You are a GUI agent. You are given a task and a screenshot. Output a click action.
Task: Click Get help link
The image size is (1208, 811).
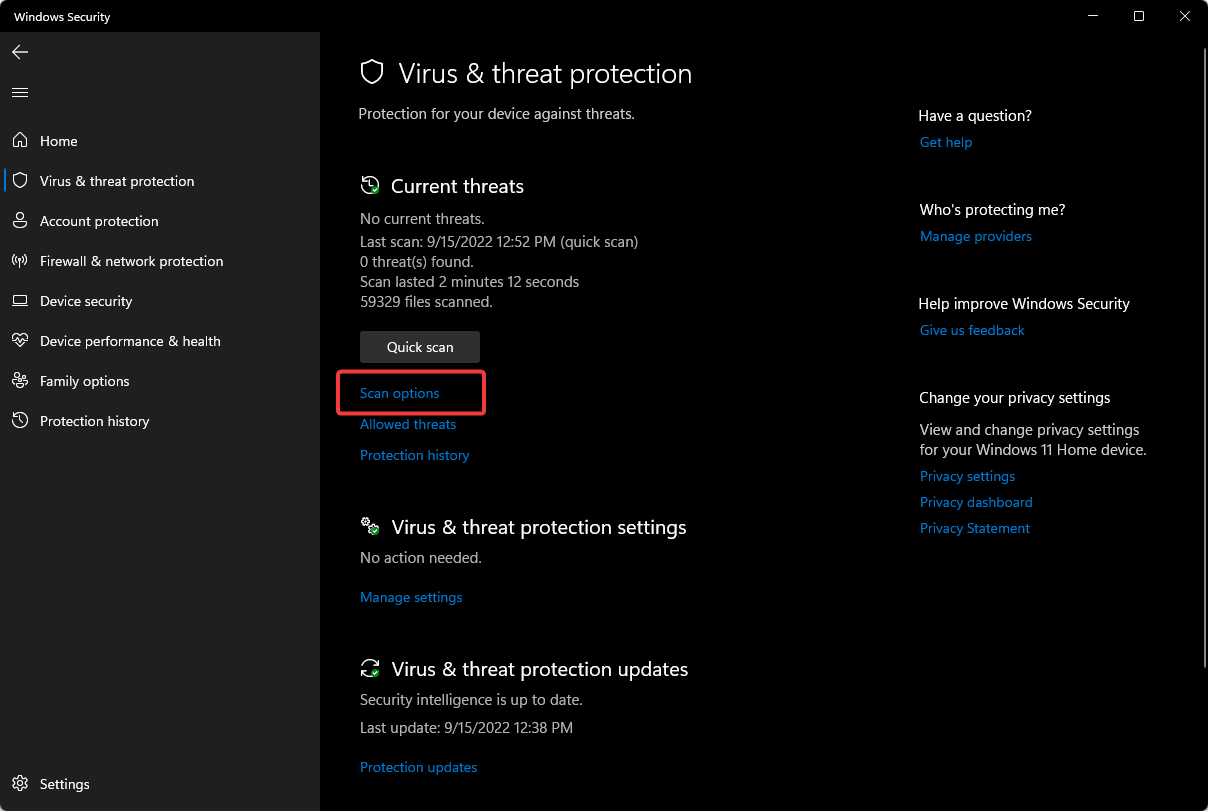(946, 142)
